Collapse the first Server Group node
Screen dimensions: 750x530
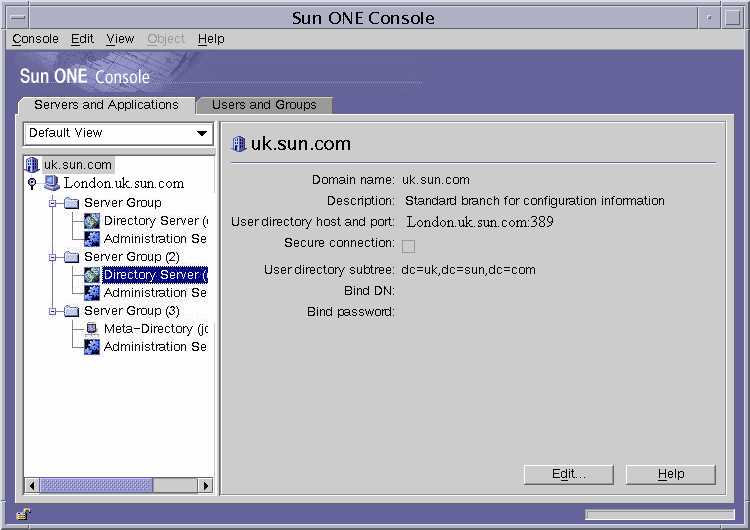(53, 203)
